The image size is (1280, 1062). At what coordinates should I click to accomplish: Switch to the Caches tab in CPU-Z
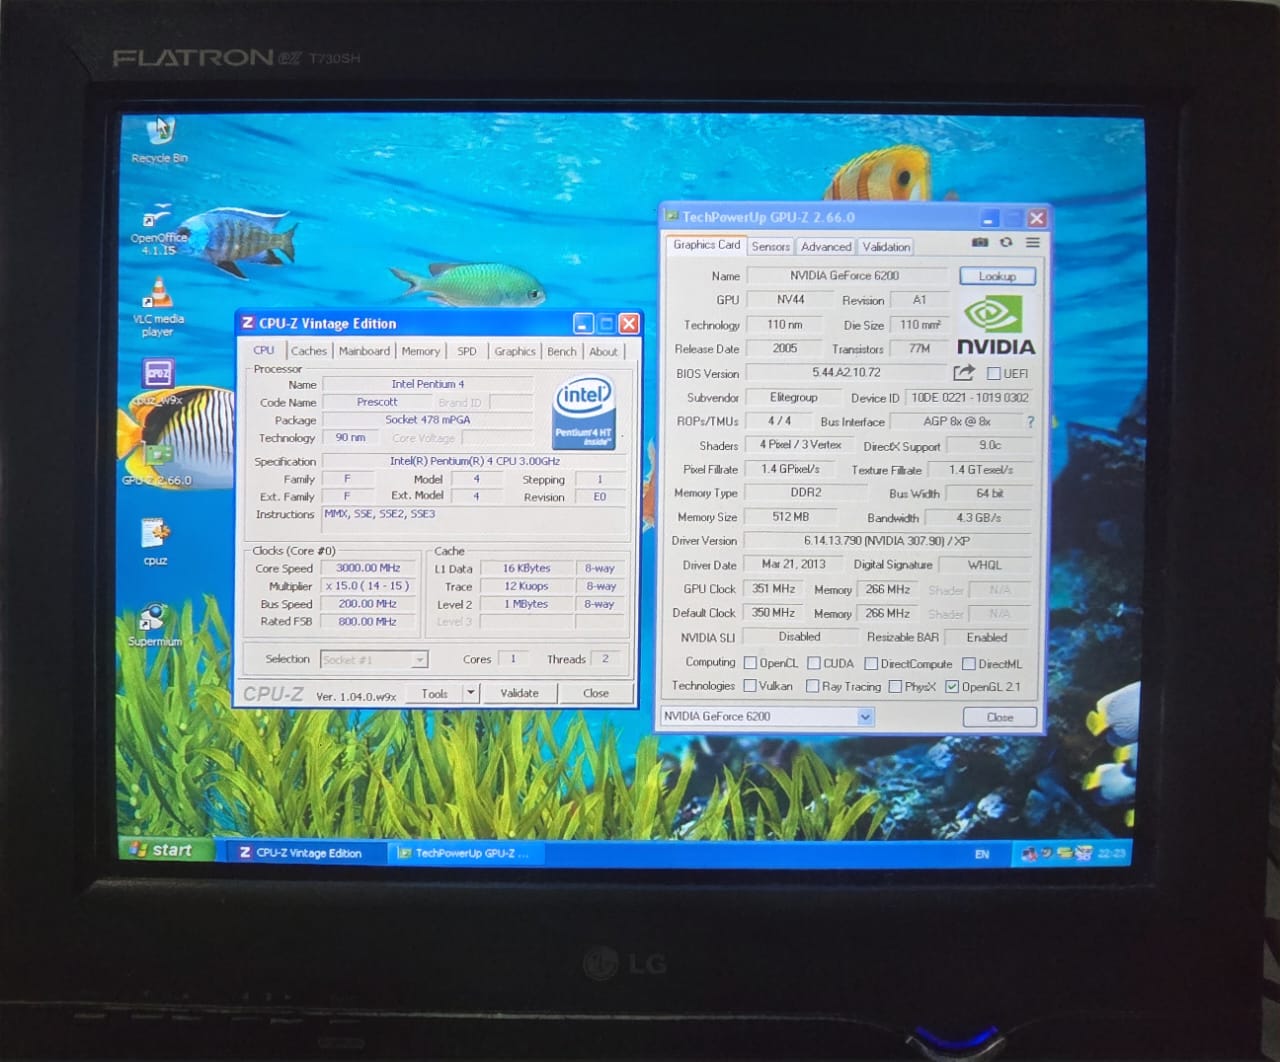tap(309, 351)
